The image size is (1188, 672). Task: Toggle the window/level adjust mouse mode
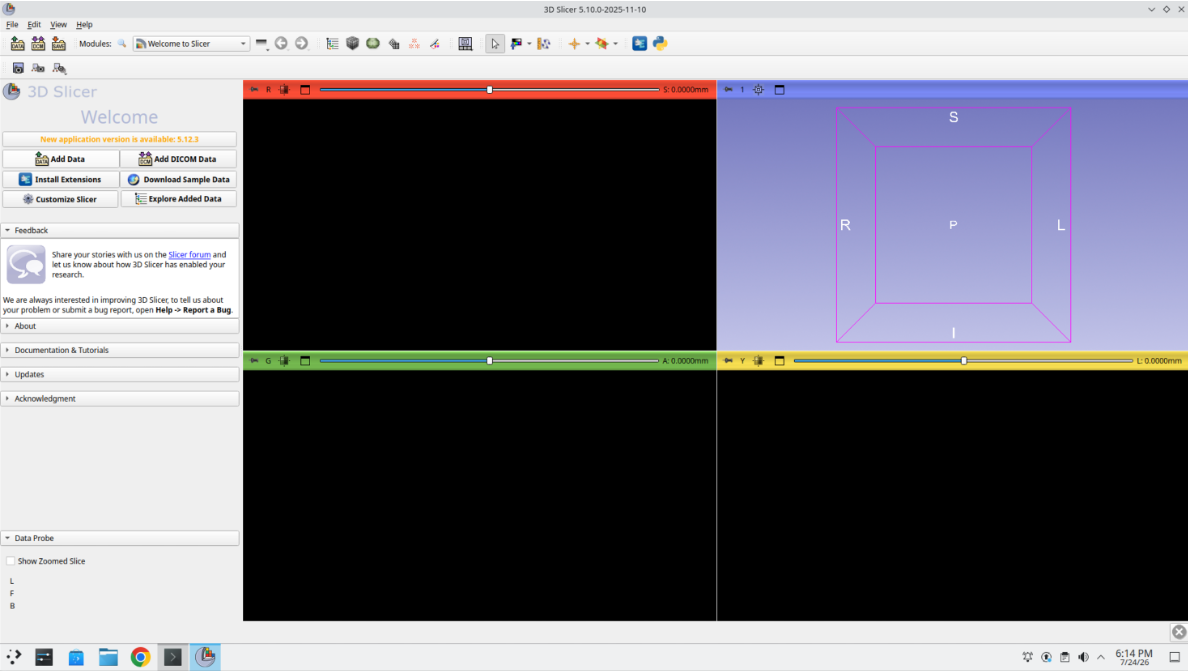516,44
